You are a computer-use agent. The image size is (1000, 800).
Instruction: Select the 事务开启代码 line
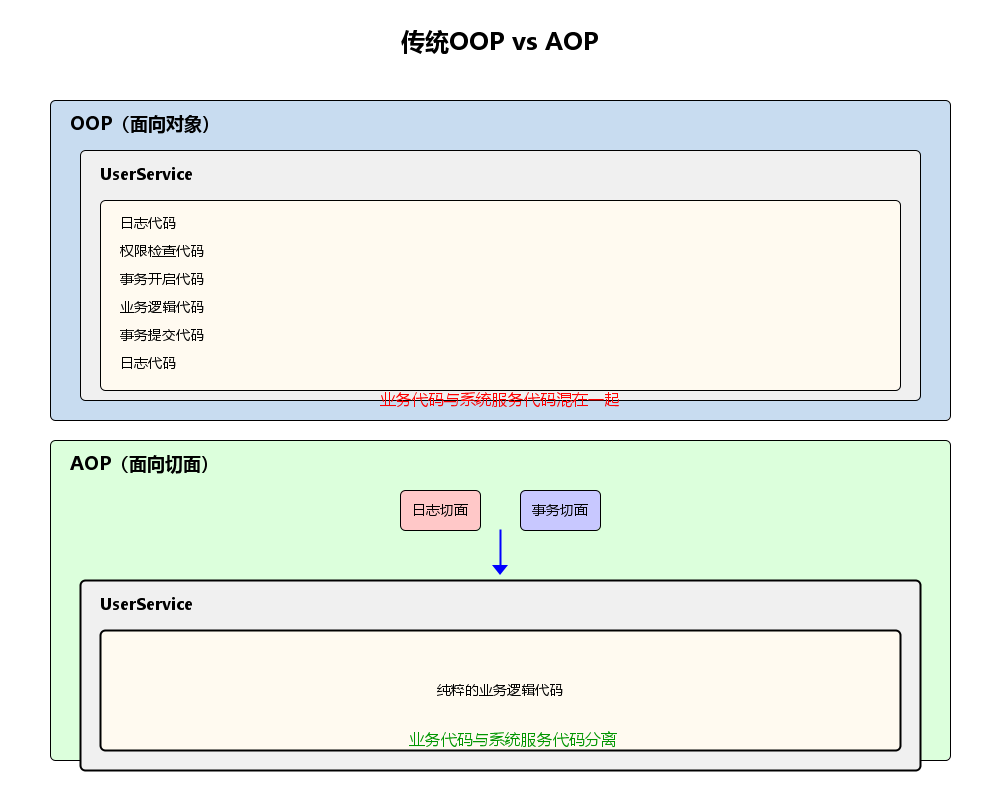(162, 279)
